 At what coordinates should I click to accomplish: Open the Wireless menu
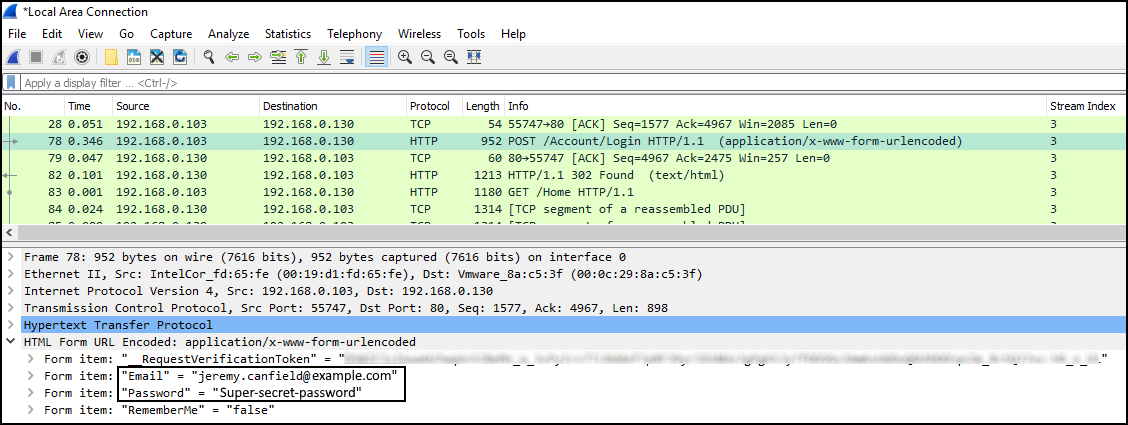pyautogui.click(x=420, y=34)
